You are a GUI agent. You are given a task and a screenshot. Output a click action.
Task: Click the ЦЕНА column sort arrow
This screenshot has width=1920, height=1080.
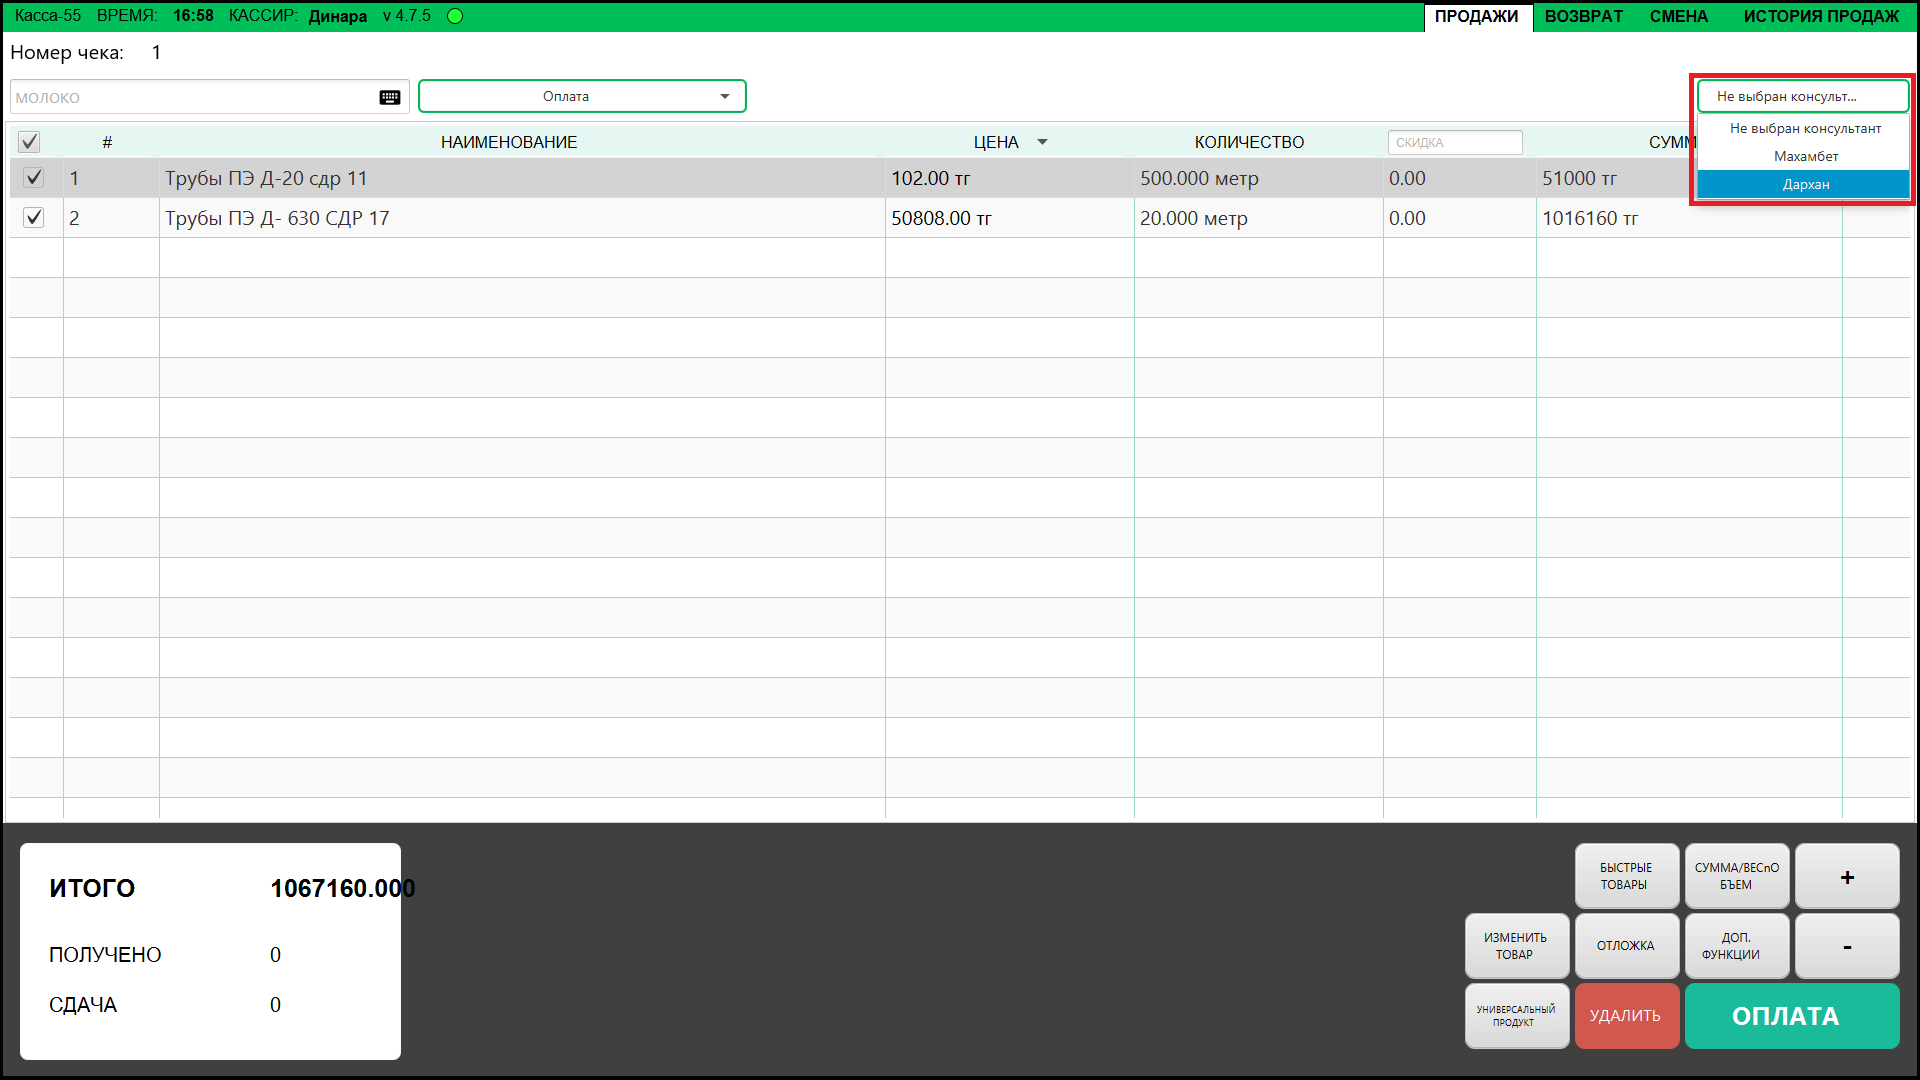click(1042, 142)
